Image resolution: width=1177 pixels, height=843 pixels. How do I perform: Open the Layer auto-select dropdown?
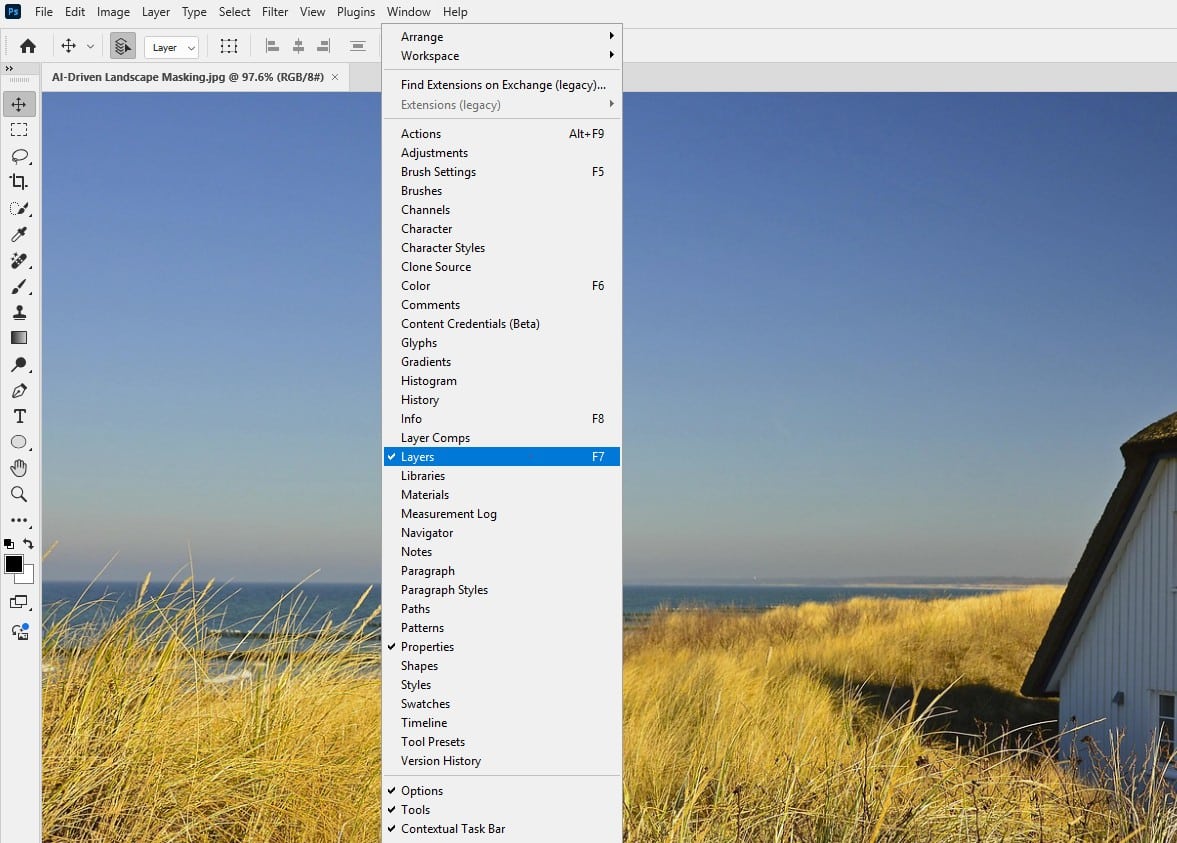point(172,47)
